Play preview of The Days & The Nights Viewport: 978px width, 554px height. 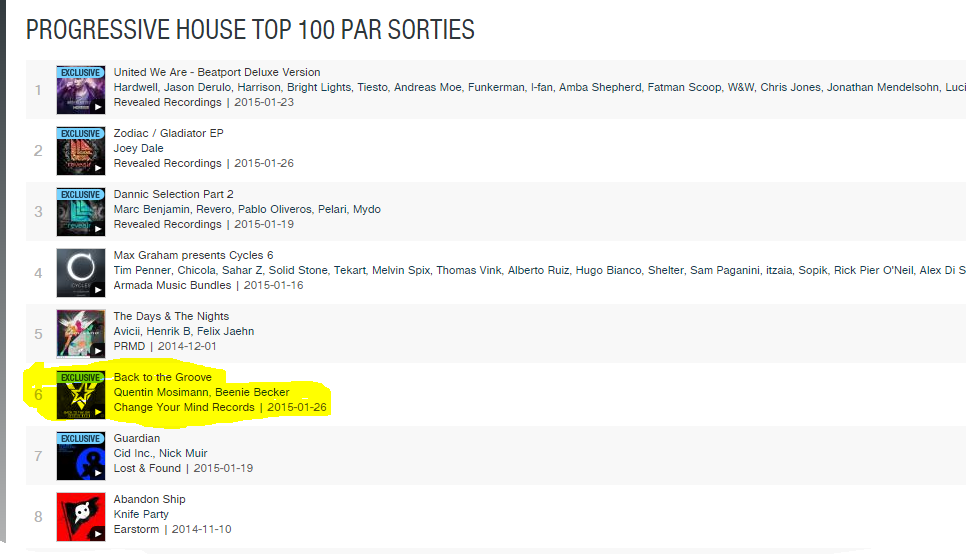click(98, 351)
